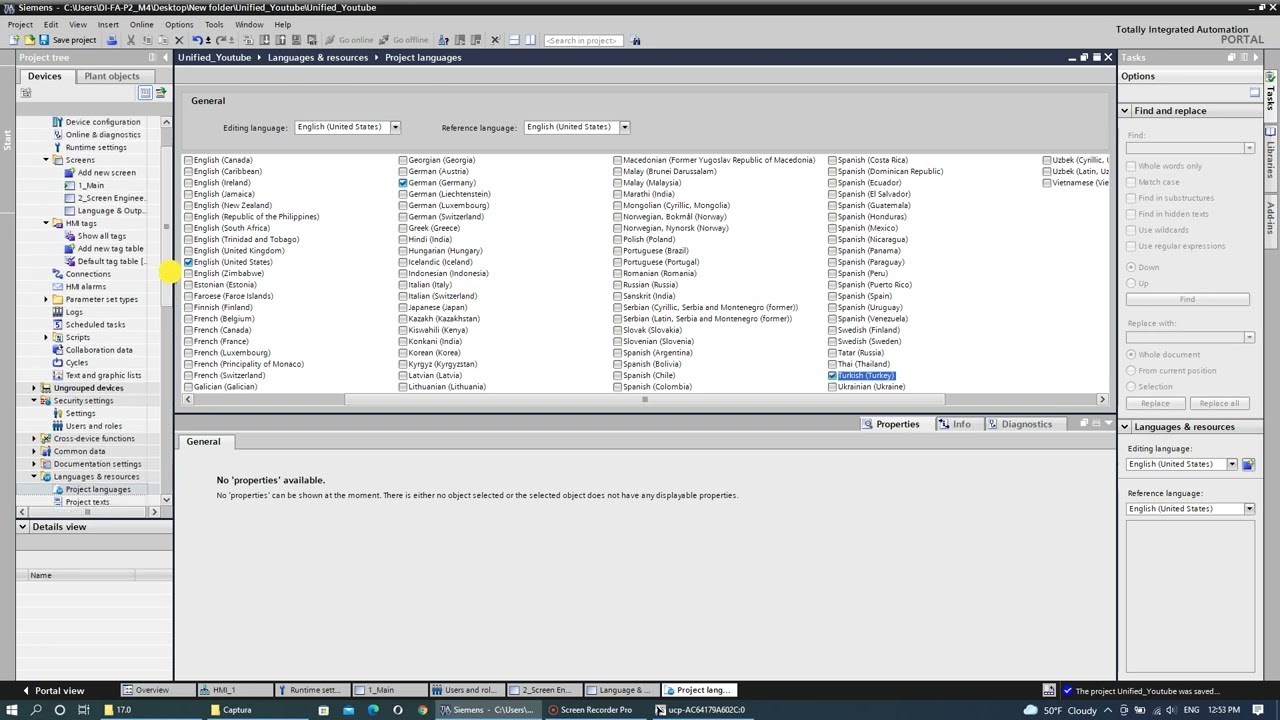Open Runtime settings in project tree

pyautogui.click(x=96, y=147)
